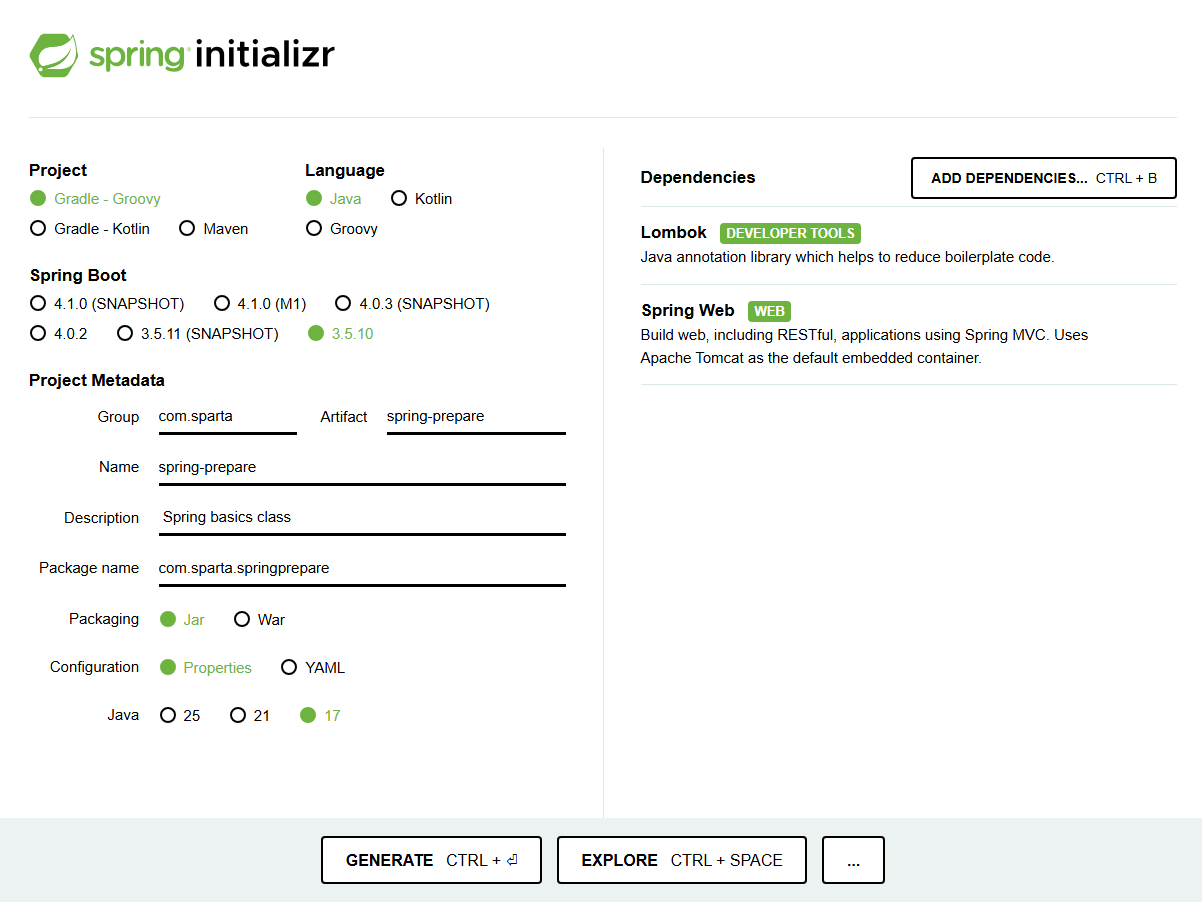
Task: Choose Kotlin as the language
Action: (422, 199)
